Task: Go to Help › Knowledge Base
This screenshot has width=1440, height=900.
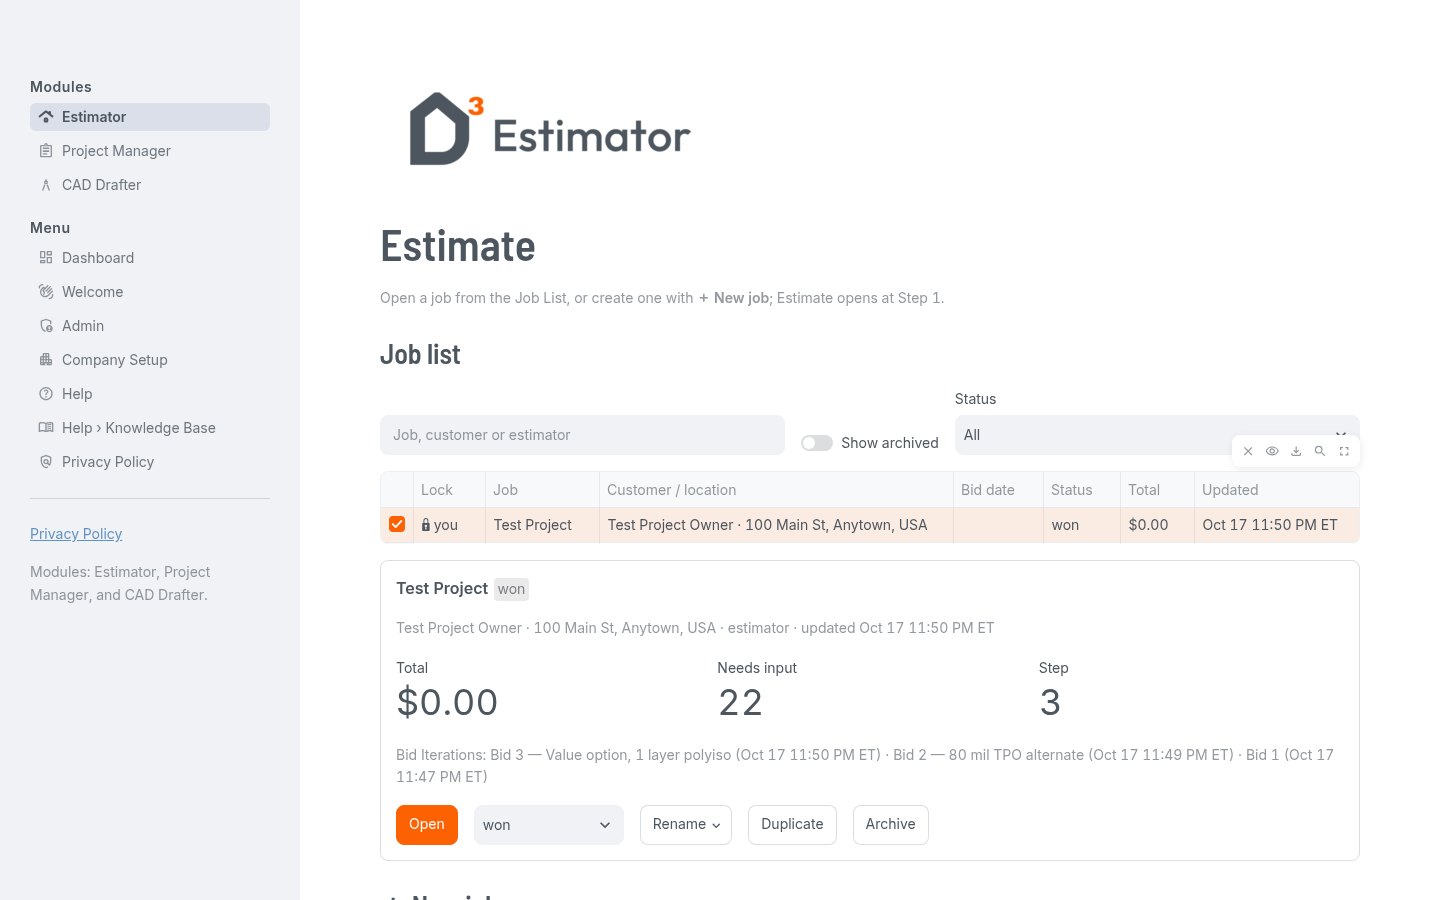Action: pyautogui.click(x=150, y=428)
